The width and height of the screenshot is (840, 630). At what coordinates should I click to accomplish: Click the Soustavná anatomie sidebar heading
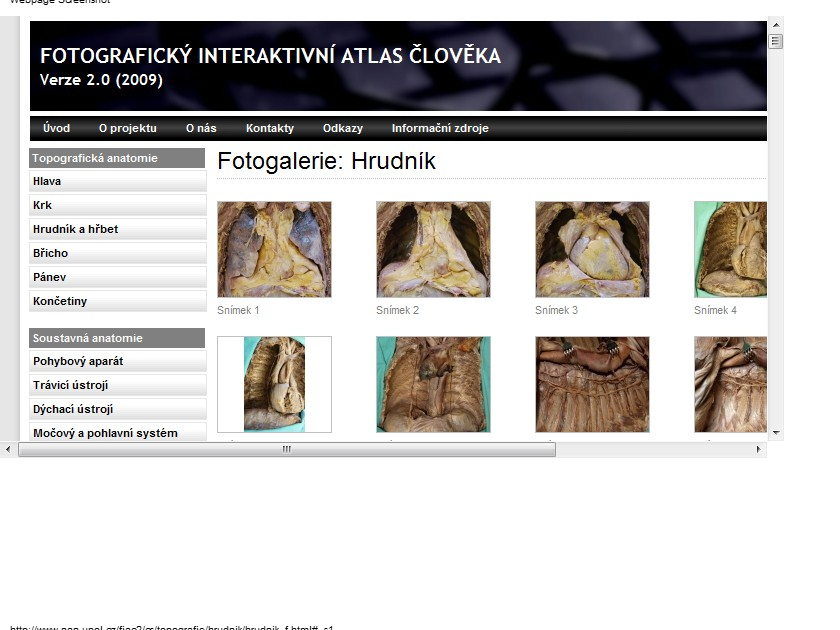coord(117,338)
